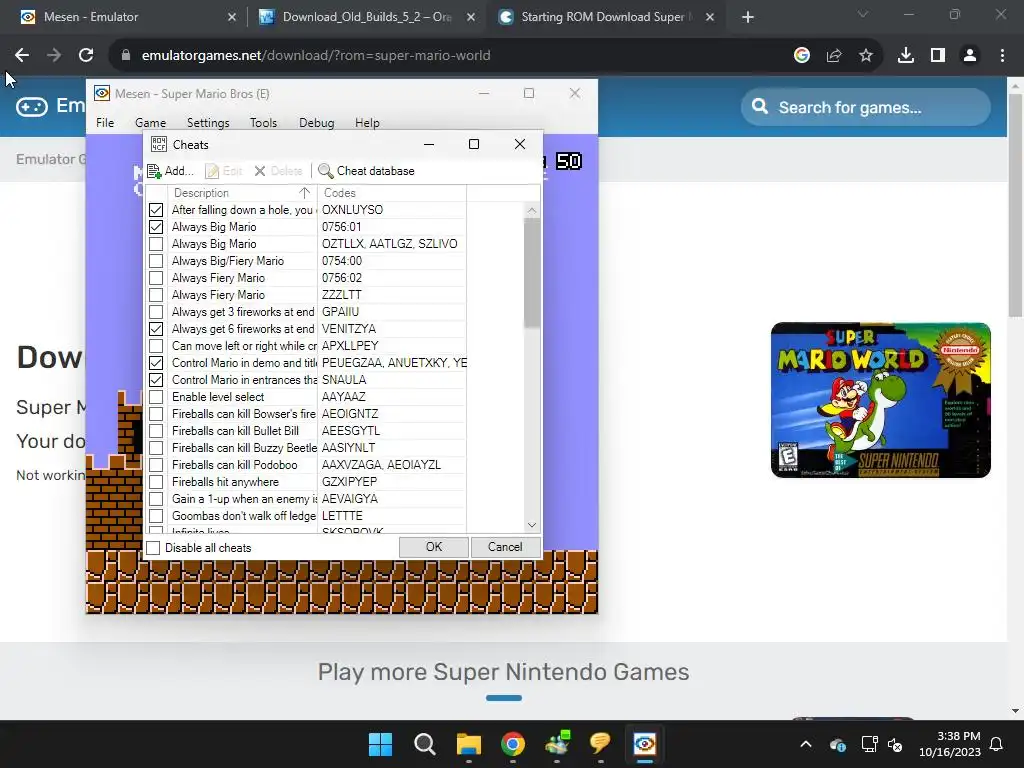1024x768 pixels.
Task: Open the notification bell
Action: (x=997, y=744)
